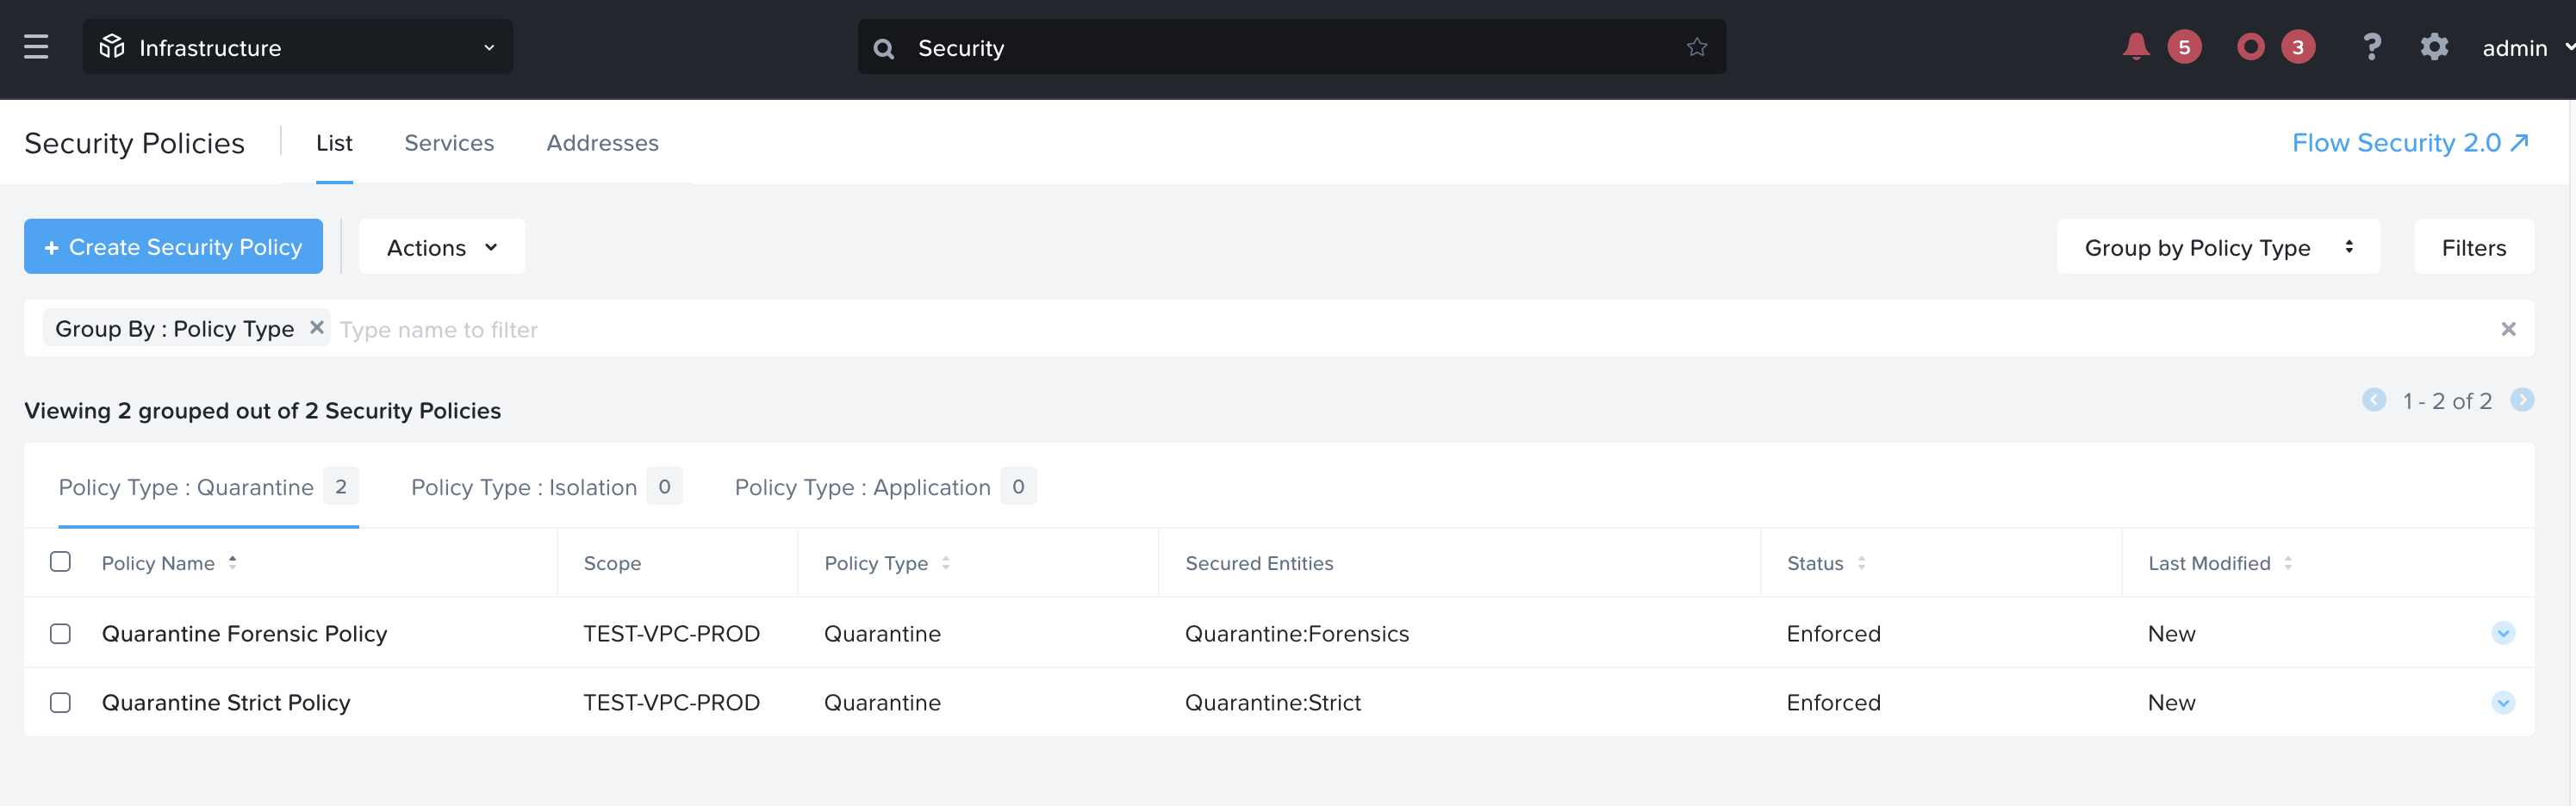The width and height of the screenshot is (2576, 806).
Task: Expand the Actions dropdown
Action: pyautogui.click(x=441, y=247)
